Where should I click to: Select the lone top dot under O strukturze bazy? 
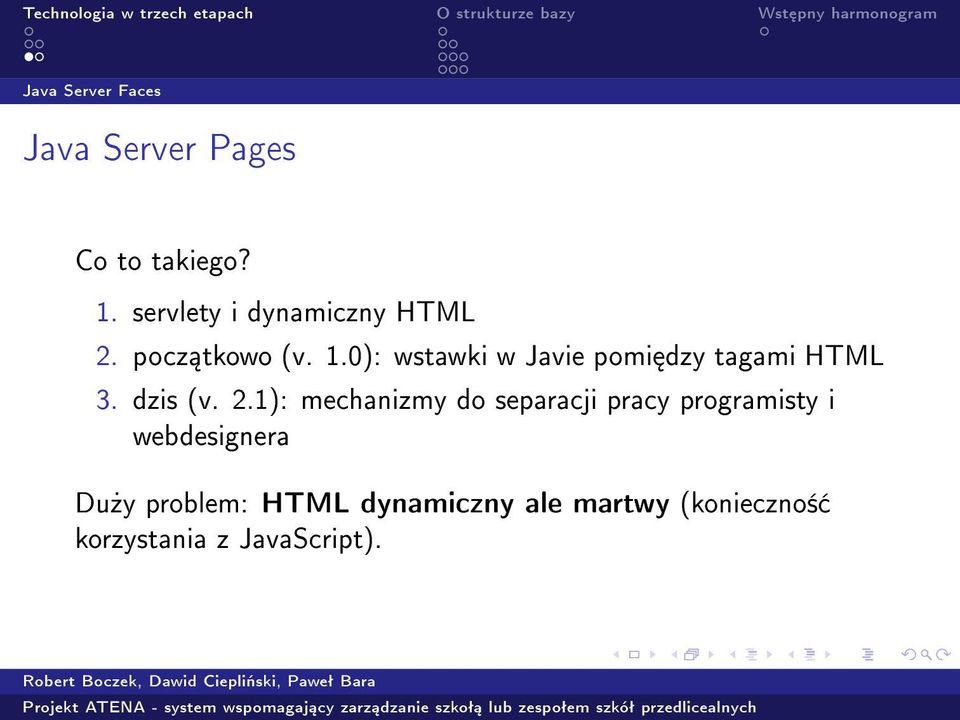(x=443, y=31)
